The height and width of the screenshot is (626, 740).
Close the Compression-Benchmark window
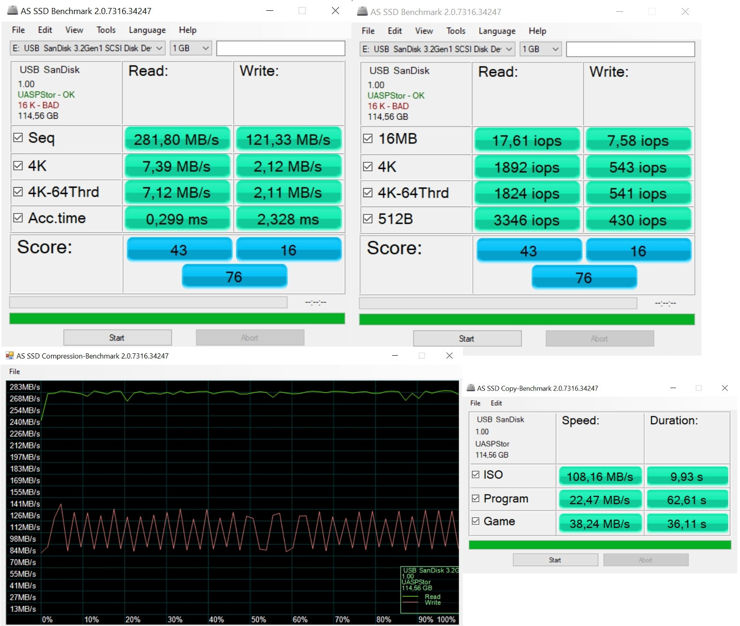449,355
